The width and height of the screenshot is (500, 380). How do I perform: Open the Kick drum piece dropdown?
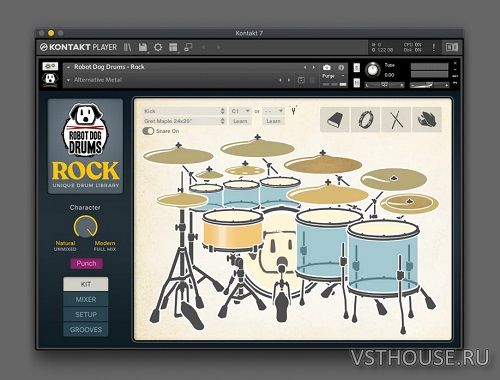184,111
